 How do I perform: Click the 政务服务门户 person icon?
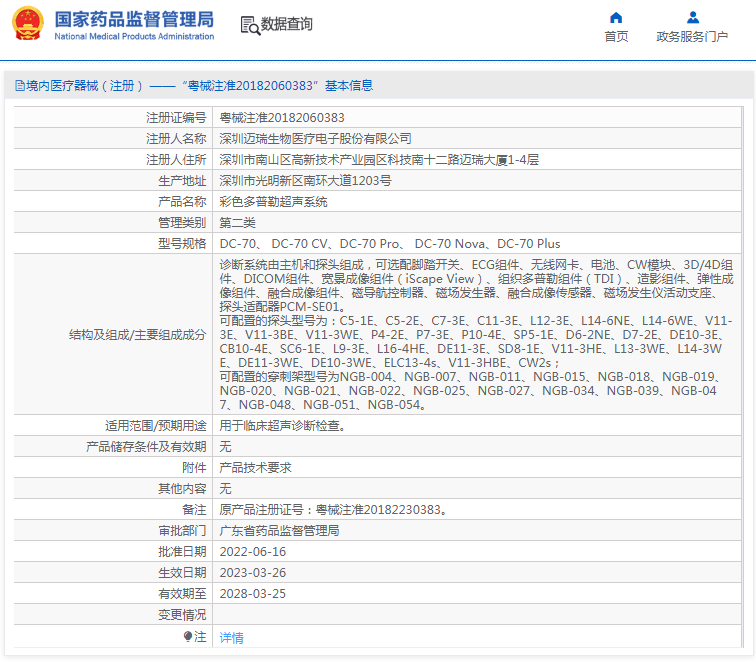(x=693, y=18)
